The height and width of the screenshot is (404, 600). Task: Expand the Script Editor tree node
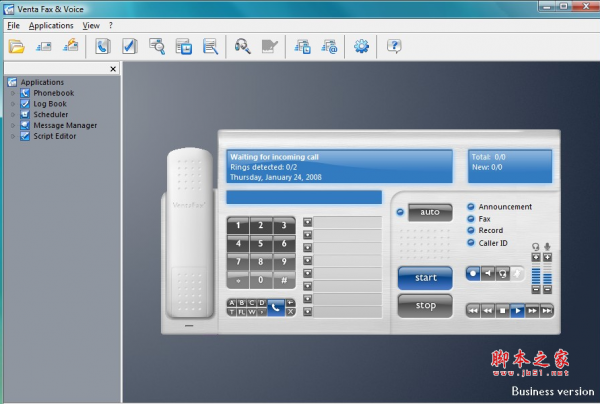click(13, 136)
